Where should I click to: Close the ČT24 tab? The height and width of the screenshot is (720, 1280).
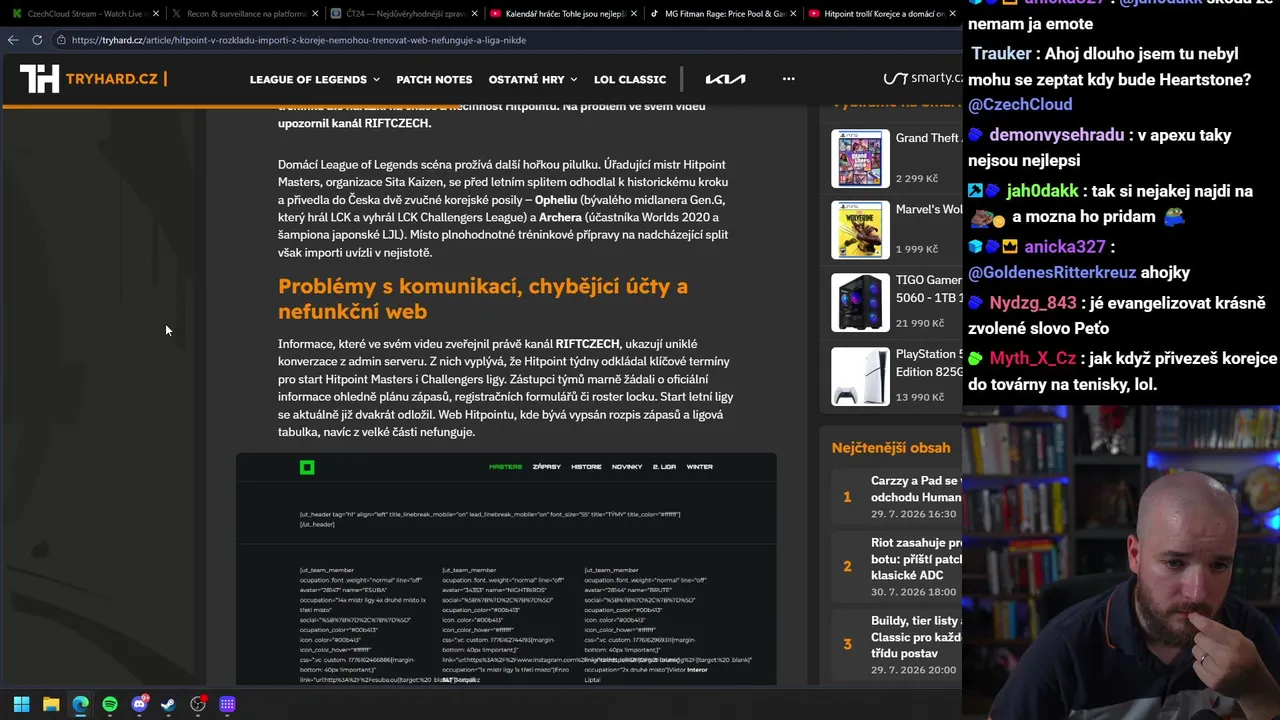coord(475,14)
